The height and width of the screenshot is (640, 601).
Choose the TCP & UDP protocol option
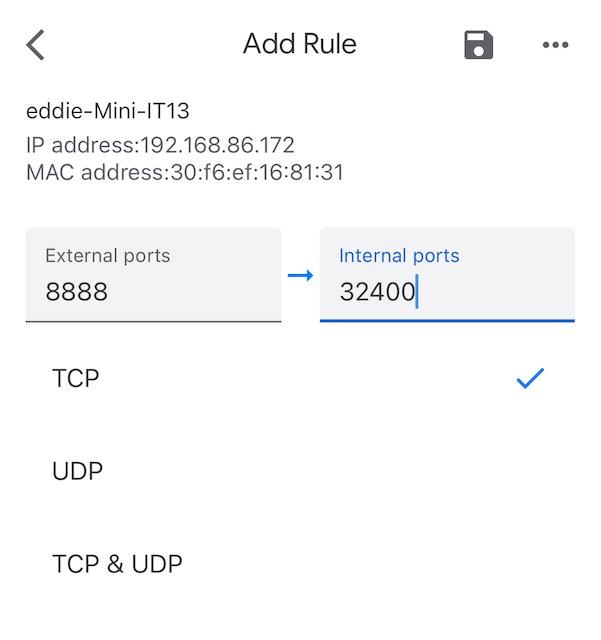pos(117,564)
